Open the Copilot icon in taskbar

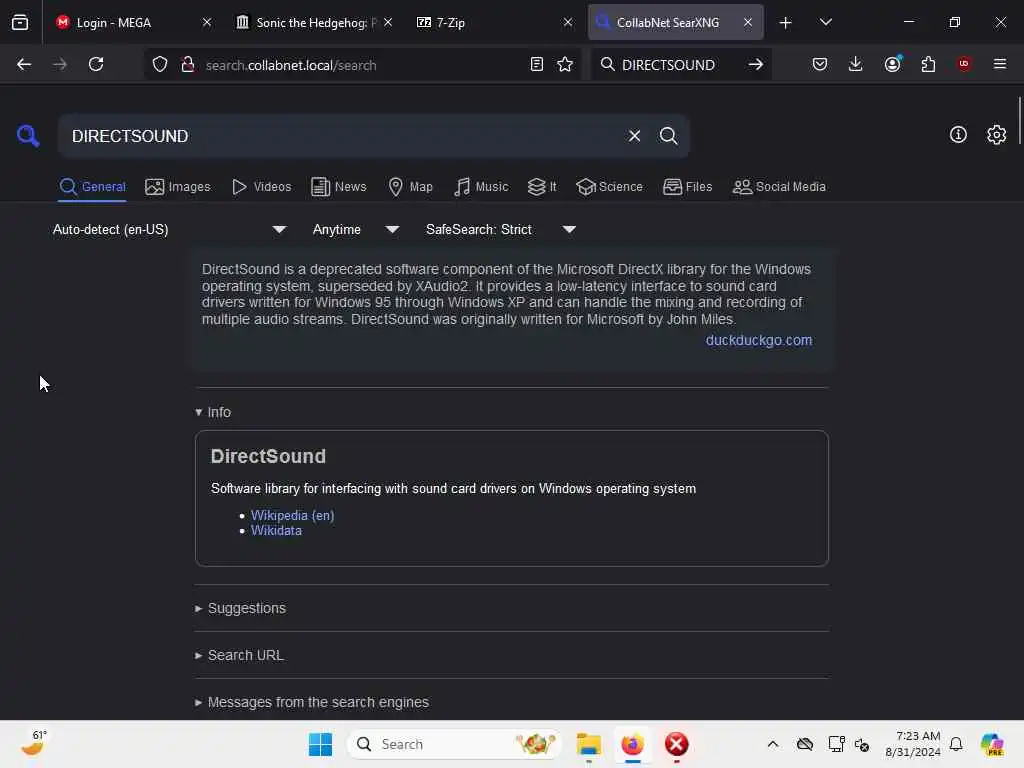click(x=992, y=744)
